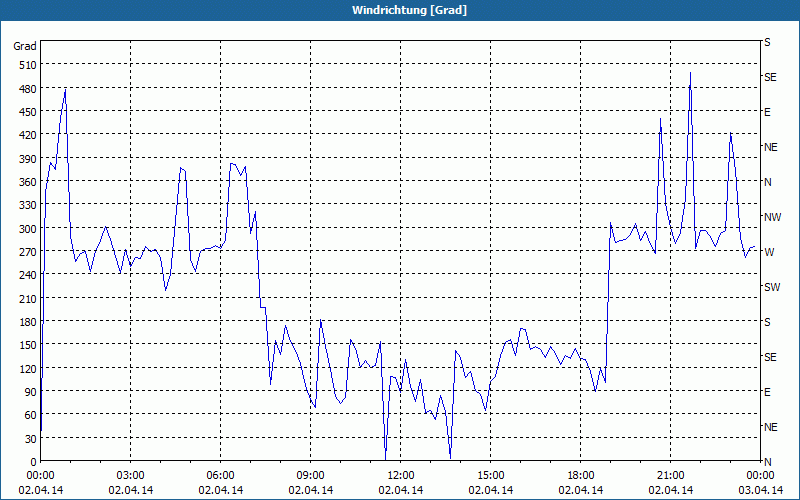The width and height of the screenshot is (800, 500).
Task: Click the 12:00 time label
Action: (x=401, y=476)
